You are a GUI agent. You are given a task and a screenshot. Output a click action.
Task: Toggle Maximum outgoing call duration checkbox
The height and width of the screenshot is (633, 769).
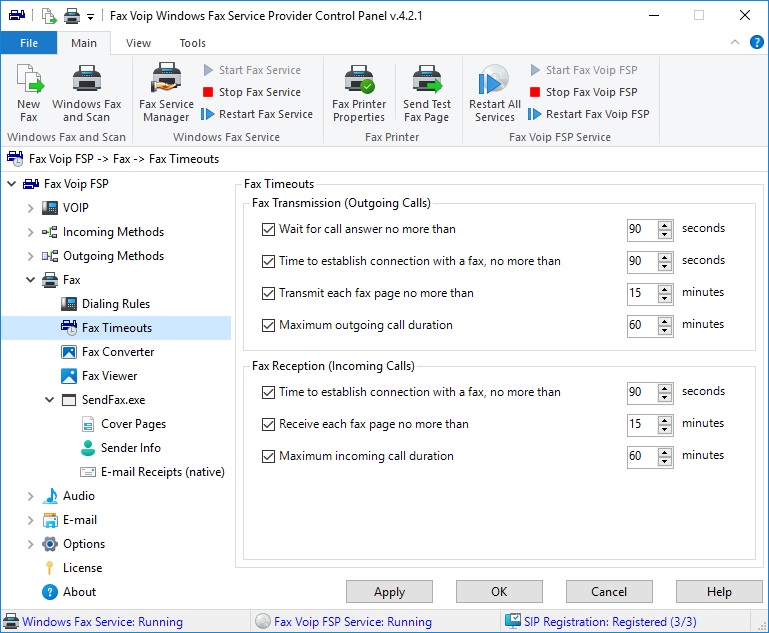coord(268,325)
